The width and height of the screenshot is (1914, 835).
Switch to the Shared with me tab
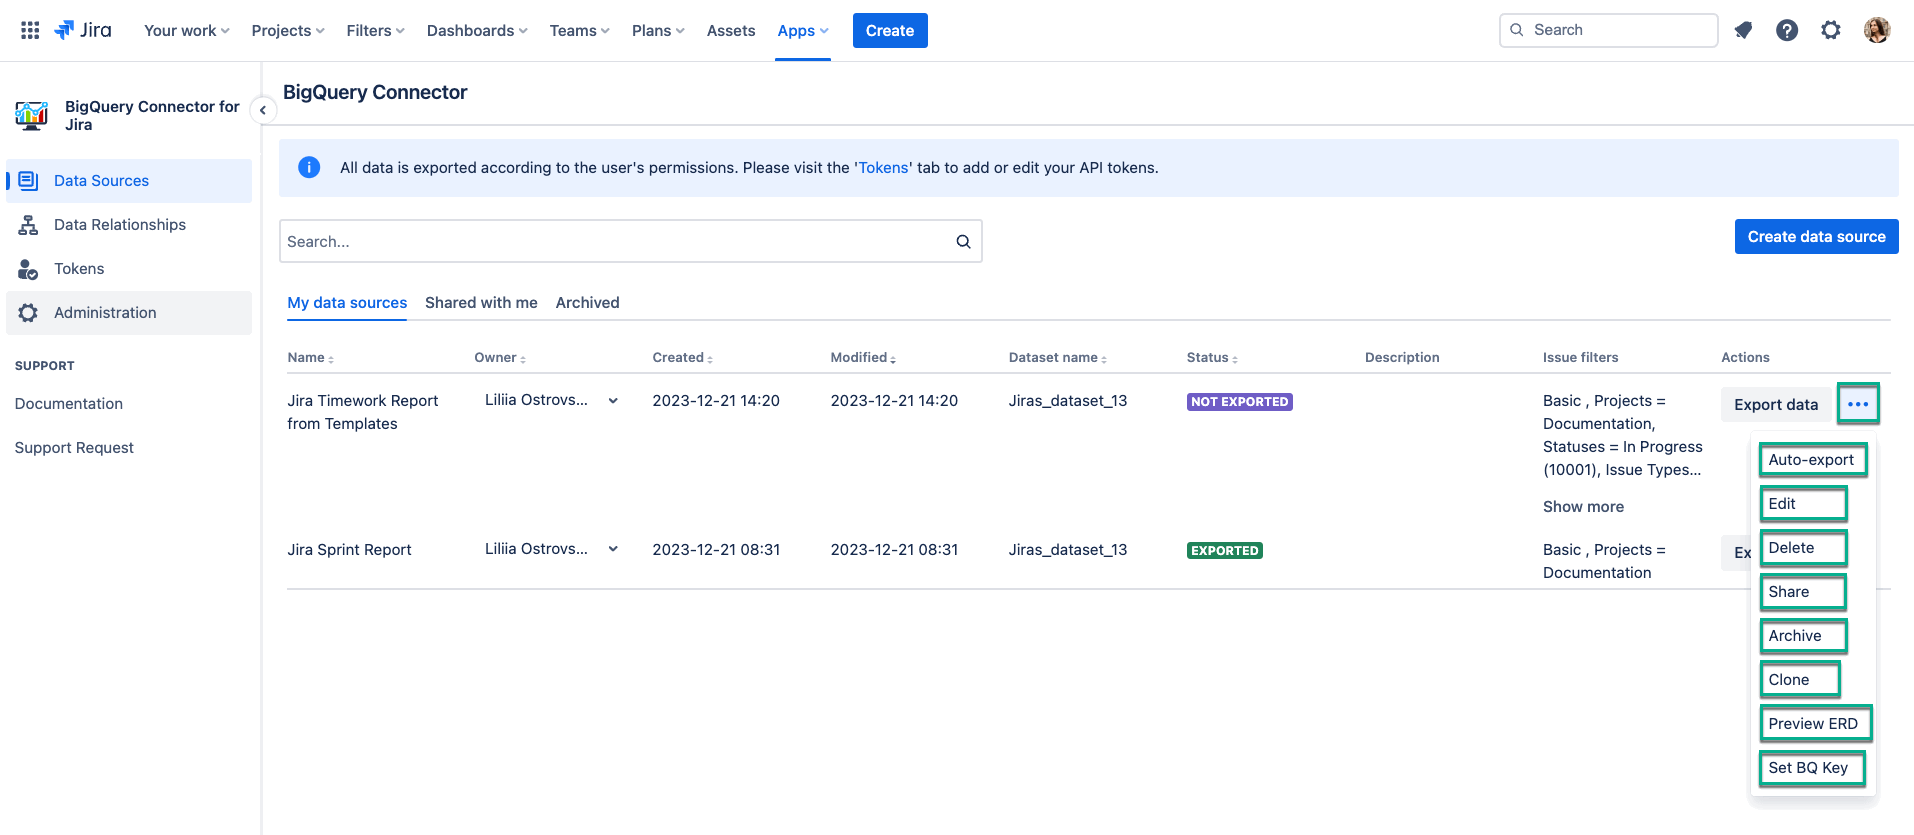coord(481,302)
